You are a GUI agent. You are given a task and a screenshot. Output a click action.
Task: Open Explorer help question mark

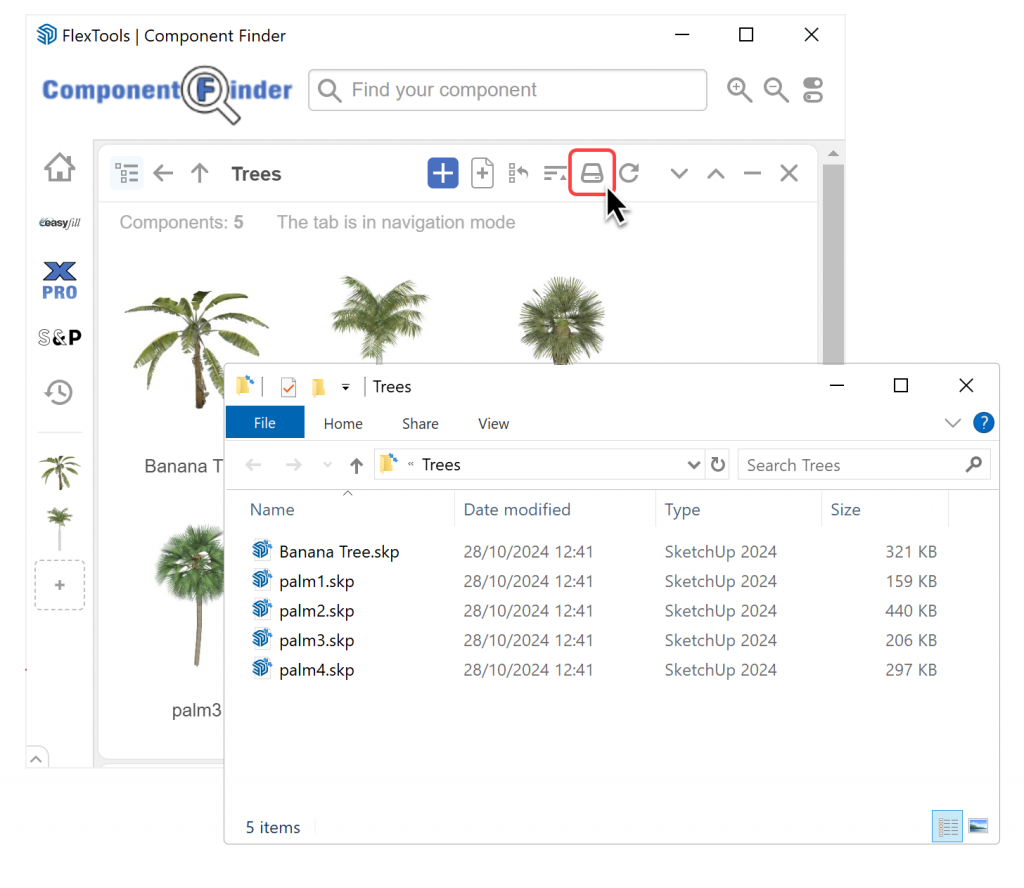tap(983, 423)
